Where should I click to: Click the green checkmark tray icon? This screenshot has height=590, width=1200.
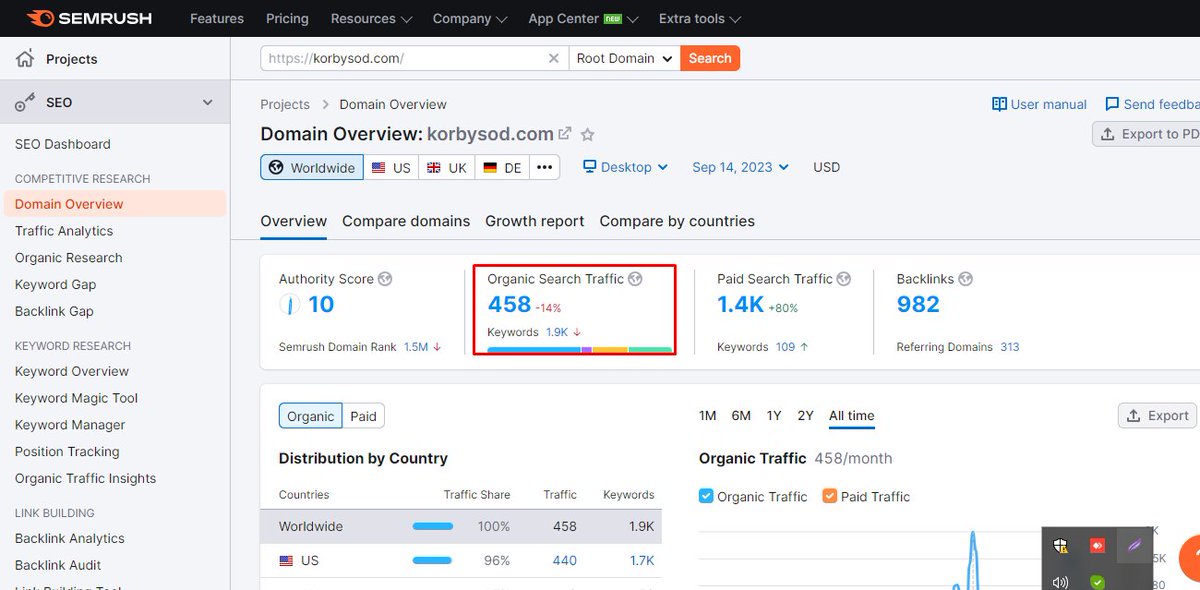tap(1097, 582)
